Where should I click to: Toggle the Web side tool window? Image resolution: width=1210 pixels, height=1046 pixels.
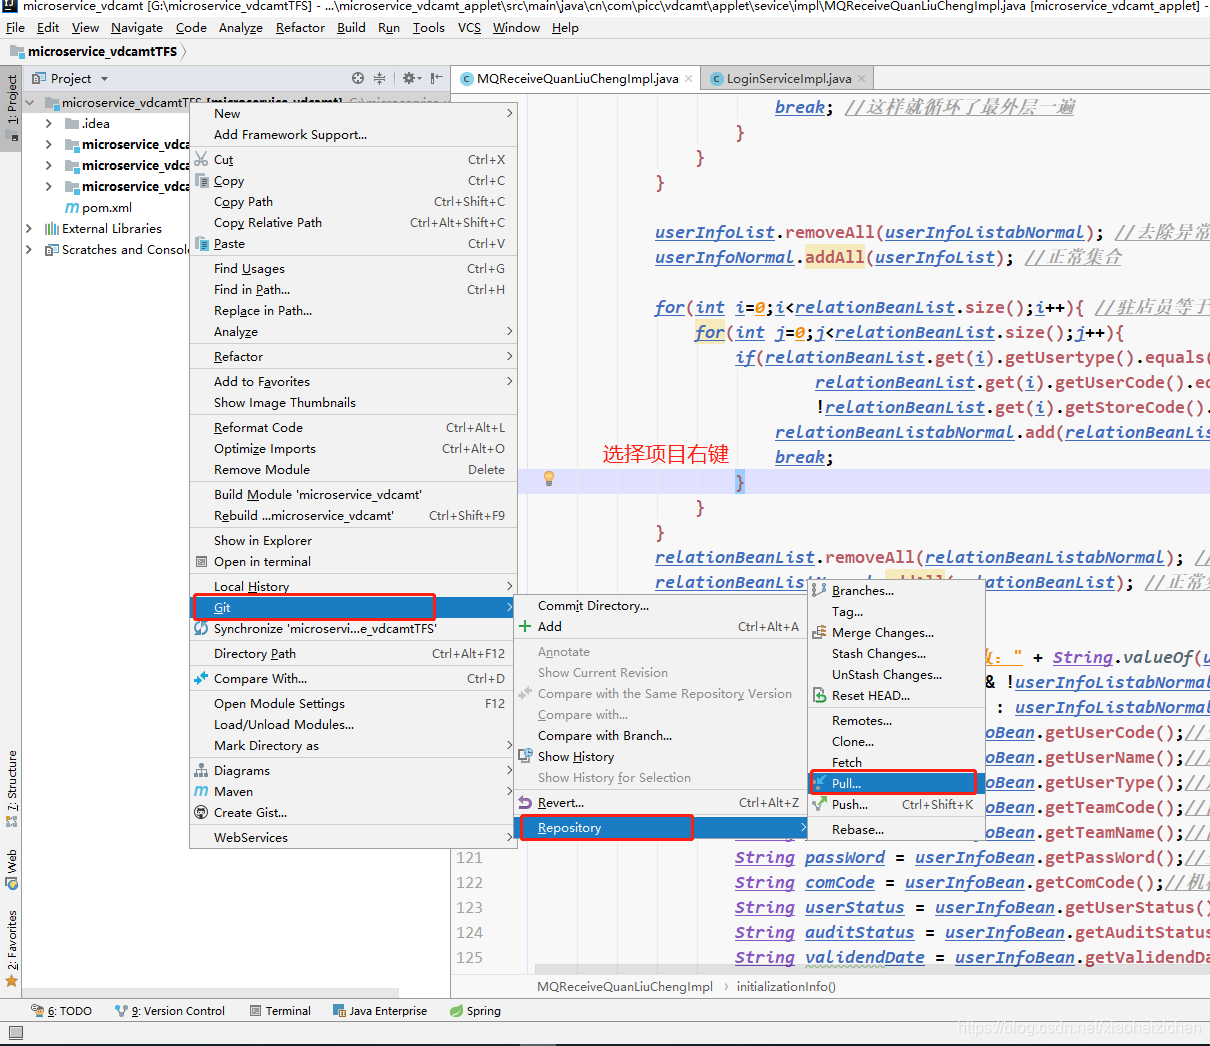point(12,869)
